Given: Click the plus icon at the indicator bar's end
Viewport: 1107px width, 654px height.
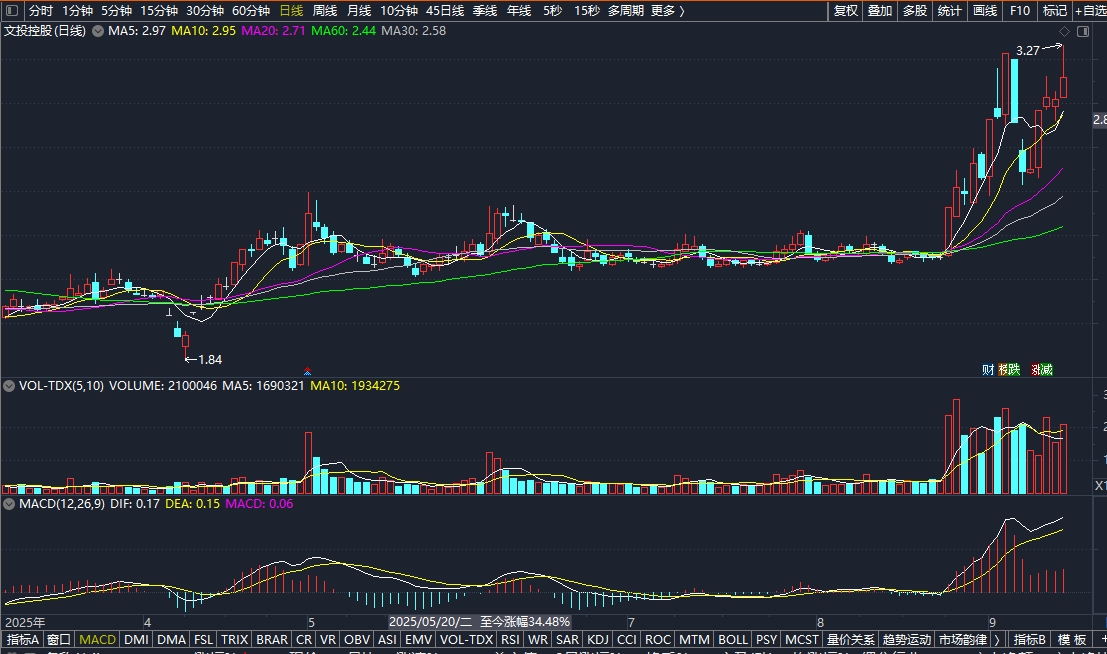Looking at the screenshot, I should 1103,639.
